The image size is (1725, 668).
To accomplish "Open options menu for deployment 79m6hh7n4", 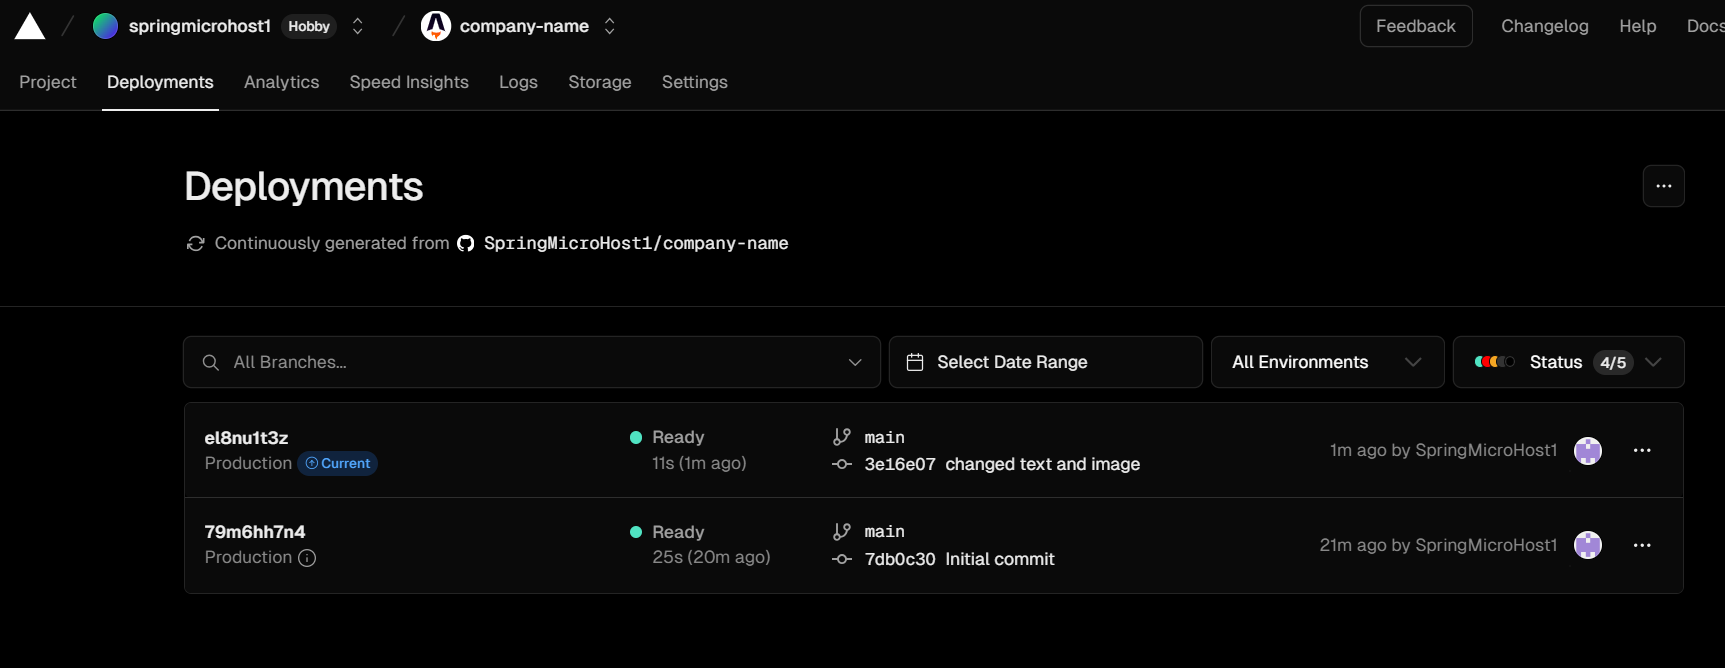I will tap(1641, 546).
